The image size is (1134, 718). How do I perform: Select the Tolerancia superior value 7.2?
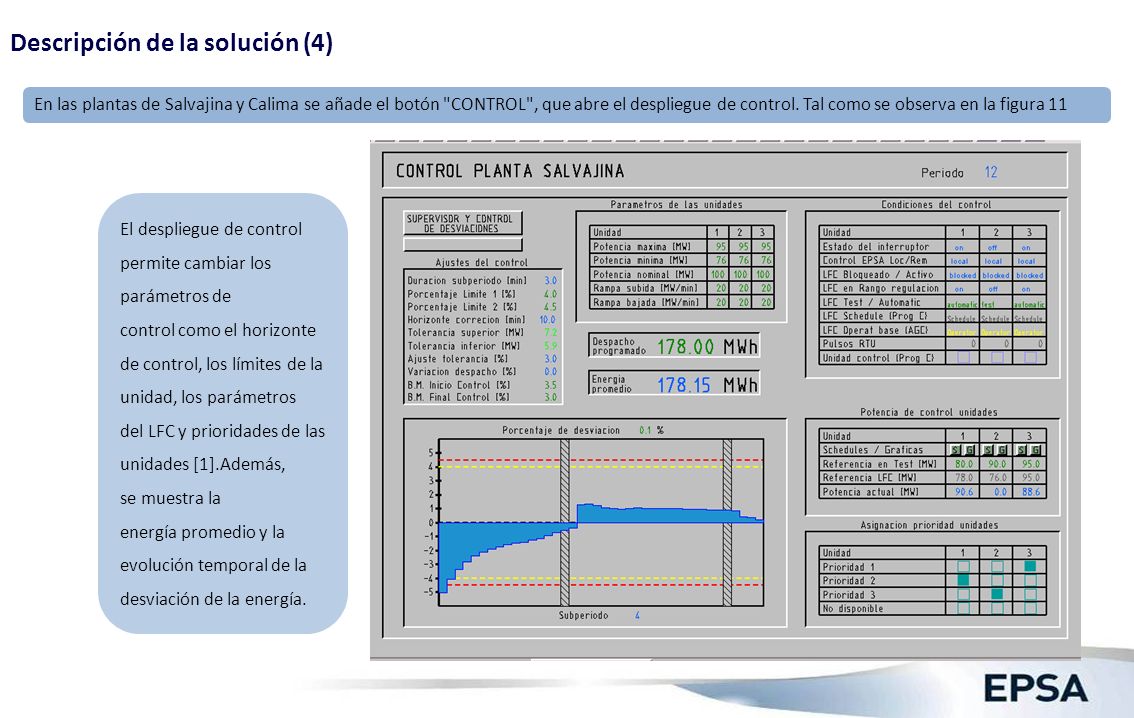coord(550,333)
